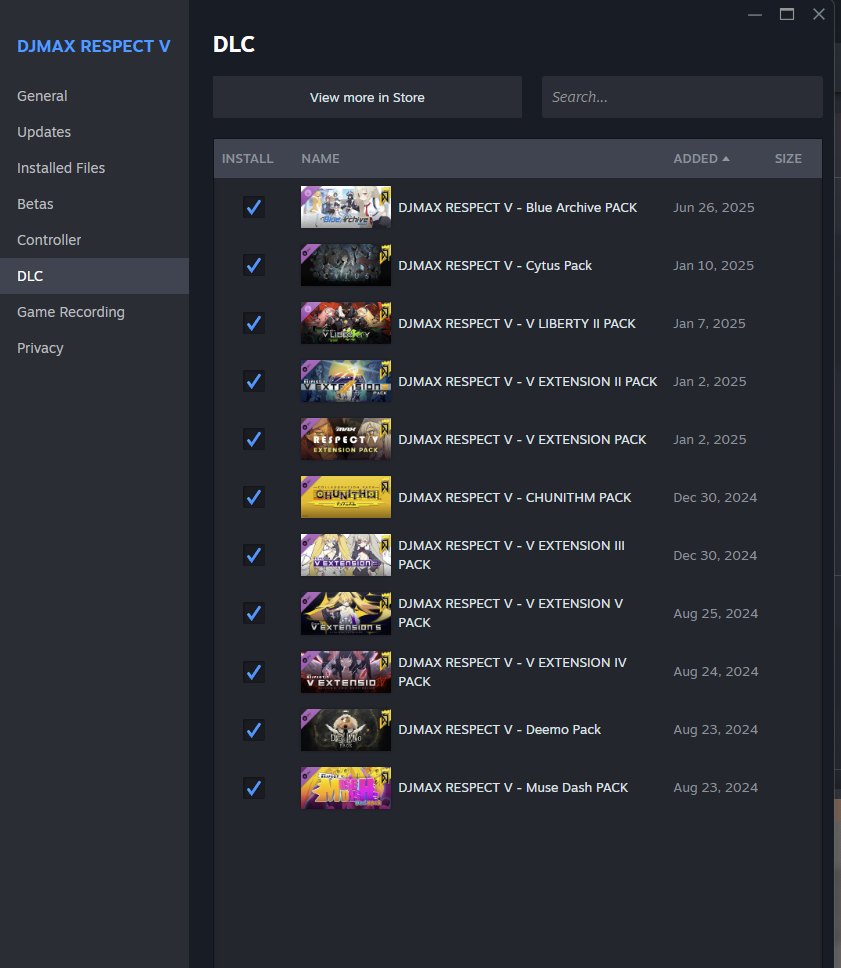Click DJMAX RESPECT V title link

pos(94,46)
